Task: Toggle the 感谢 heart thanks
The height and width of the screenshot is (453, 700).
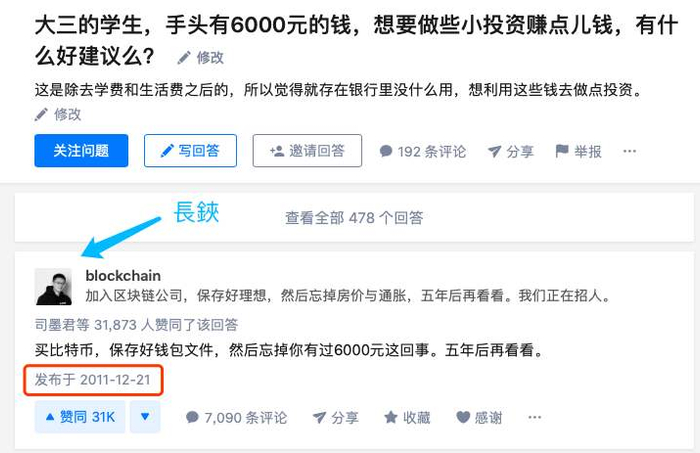Action: click(479, 417)
